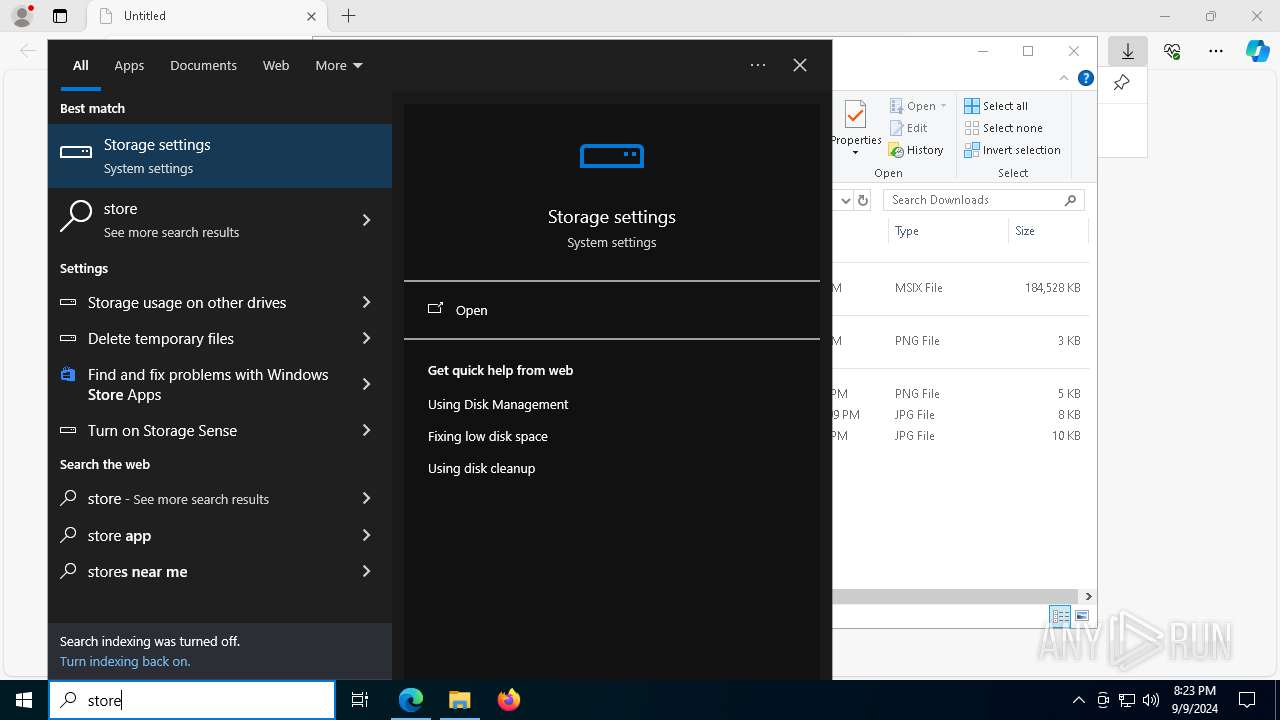The width and height of the screenshot is (1280, 720).
Task: Click the store search magnifier icon result
Action: tap(76, 216)
